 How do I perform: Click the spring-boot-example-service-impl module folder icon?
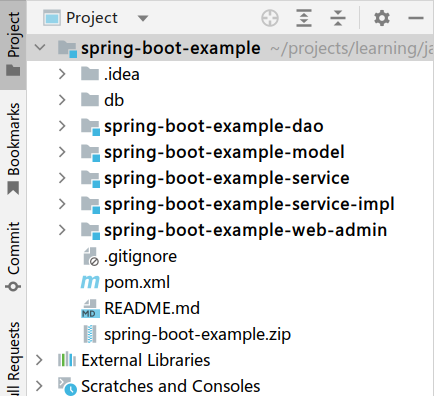(90, 205)
